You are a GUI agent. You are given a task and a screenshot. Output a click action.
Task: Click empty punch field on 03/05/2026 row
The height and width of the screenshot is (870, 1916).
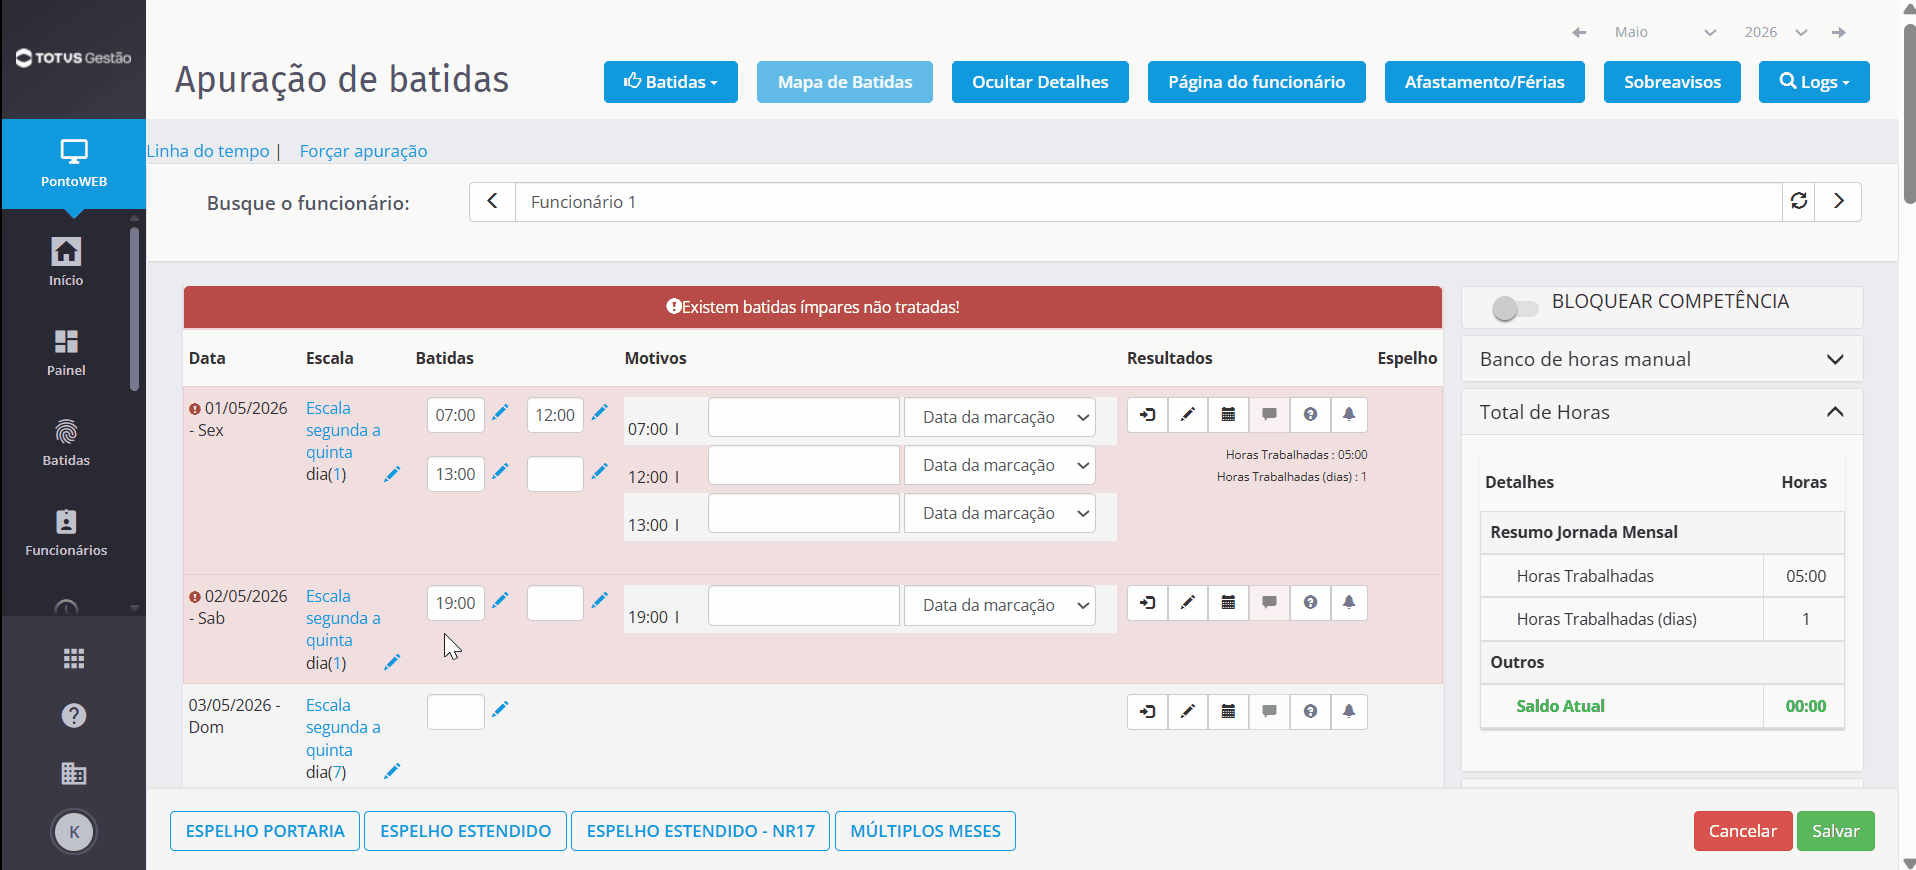(x=456, y=712)
